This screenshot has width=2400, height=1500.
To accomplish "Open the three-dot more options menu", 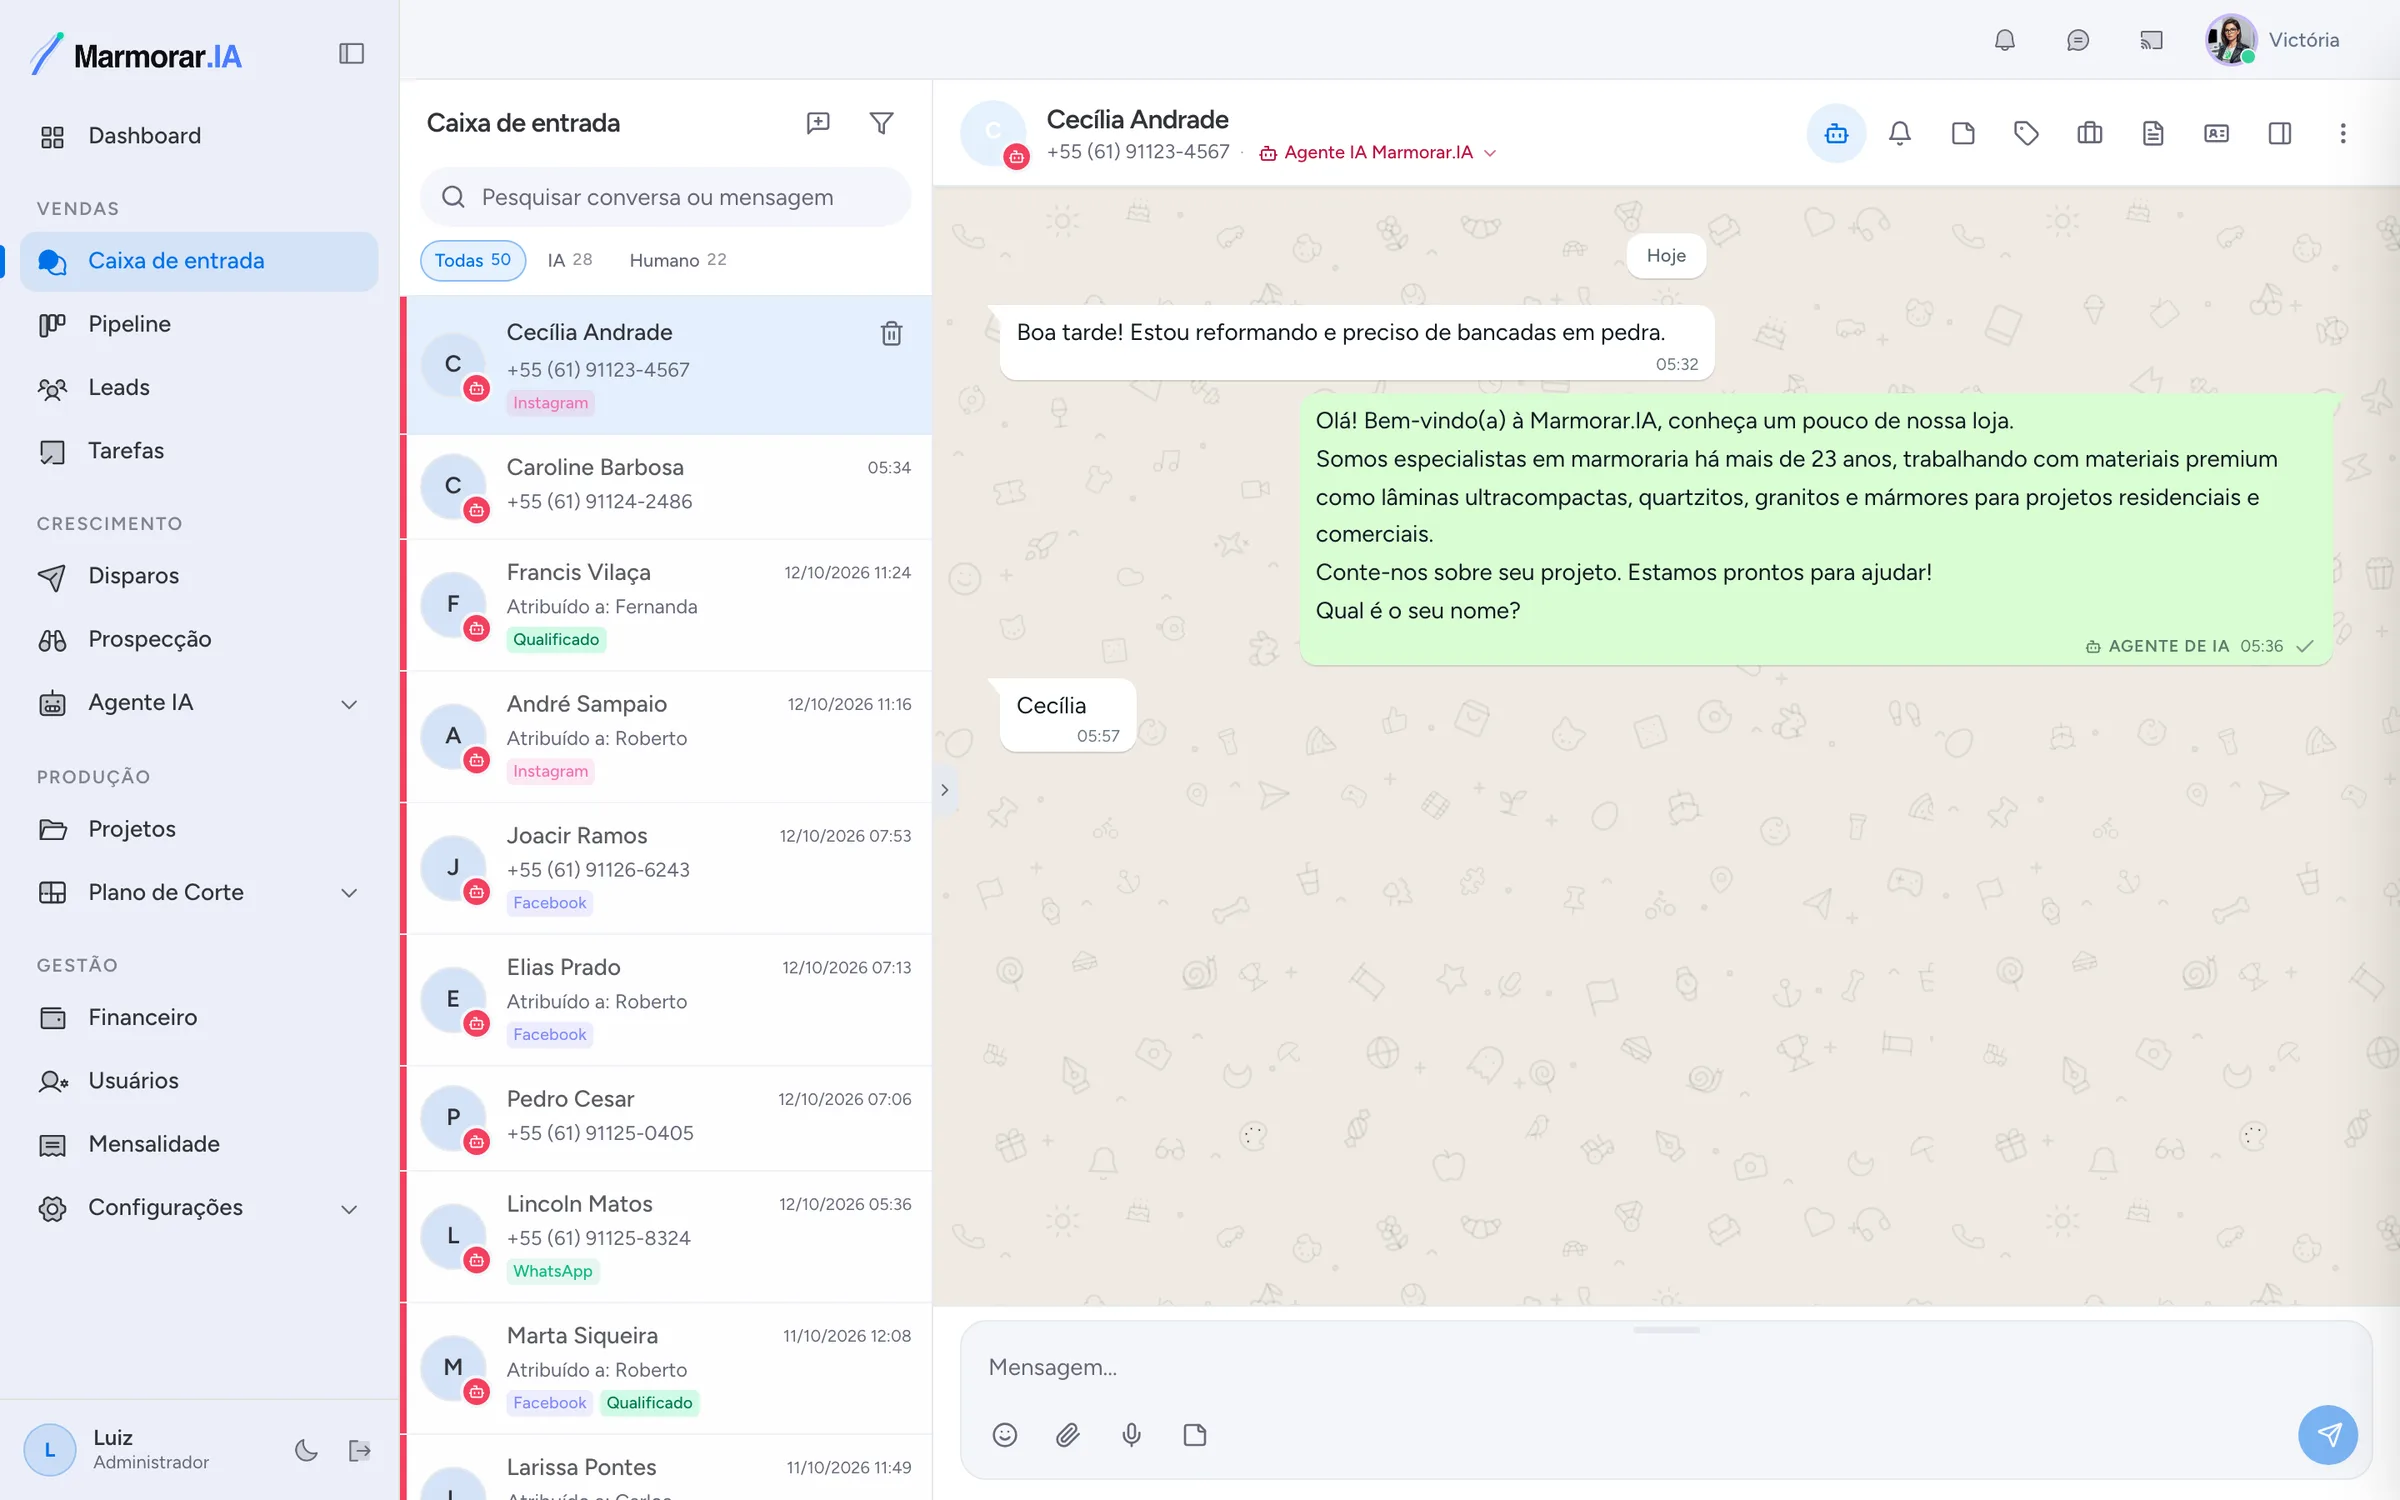I will point(2342,133).
